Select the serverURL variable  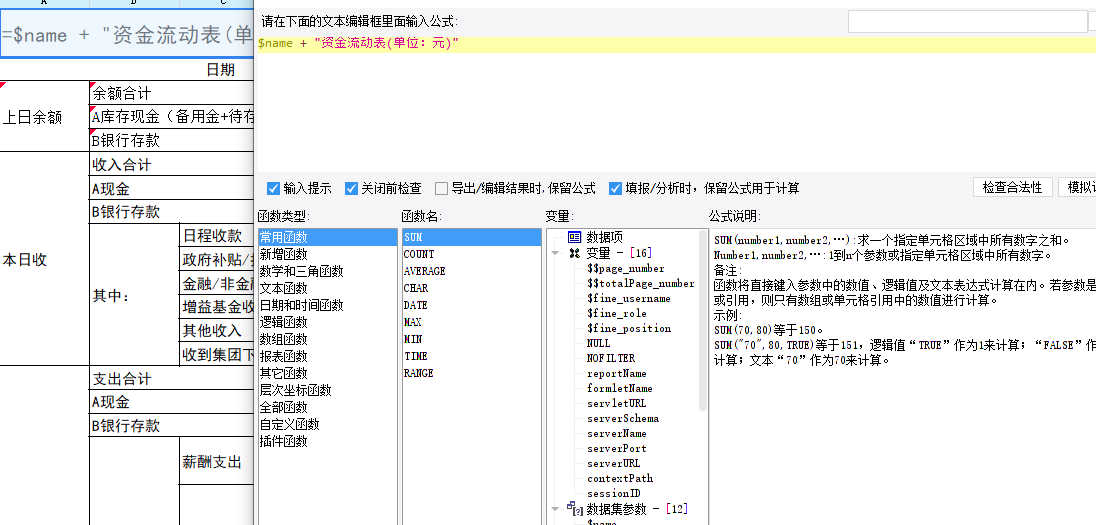(614, 463)
